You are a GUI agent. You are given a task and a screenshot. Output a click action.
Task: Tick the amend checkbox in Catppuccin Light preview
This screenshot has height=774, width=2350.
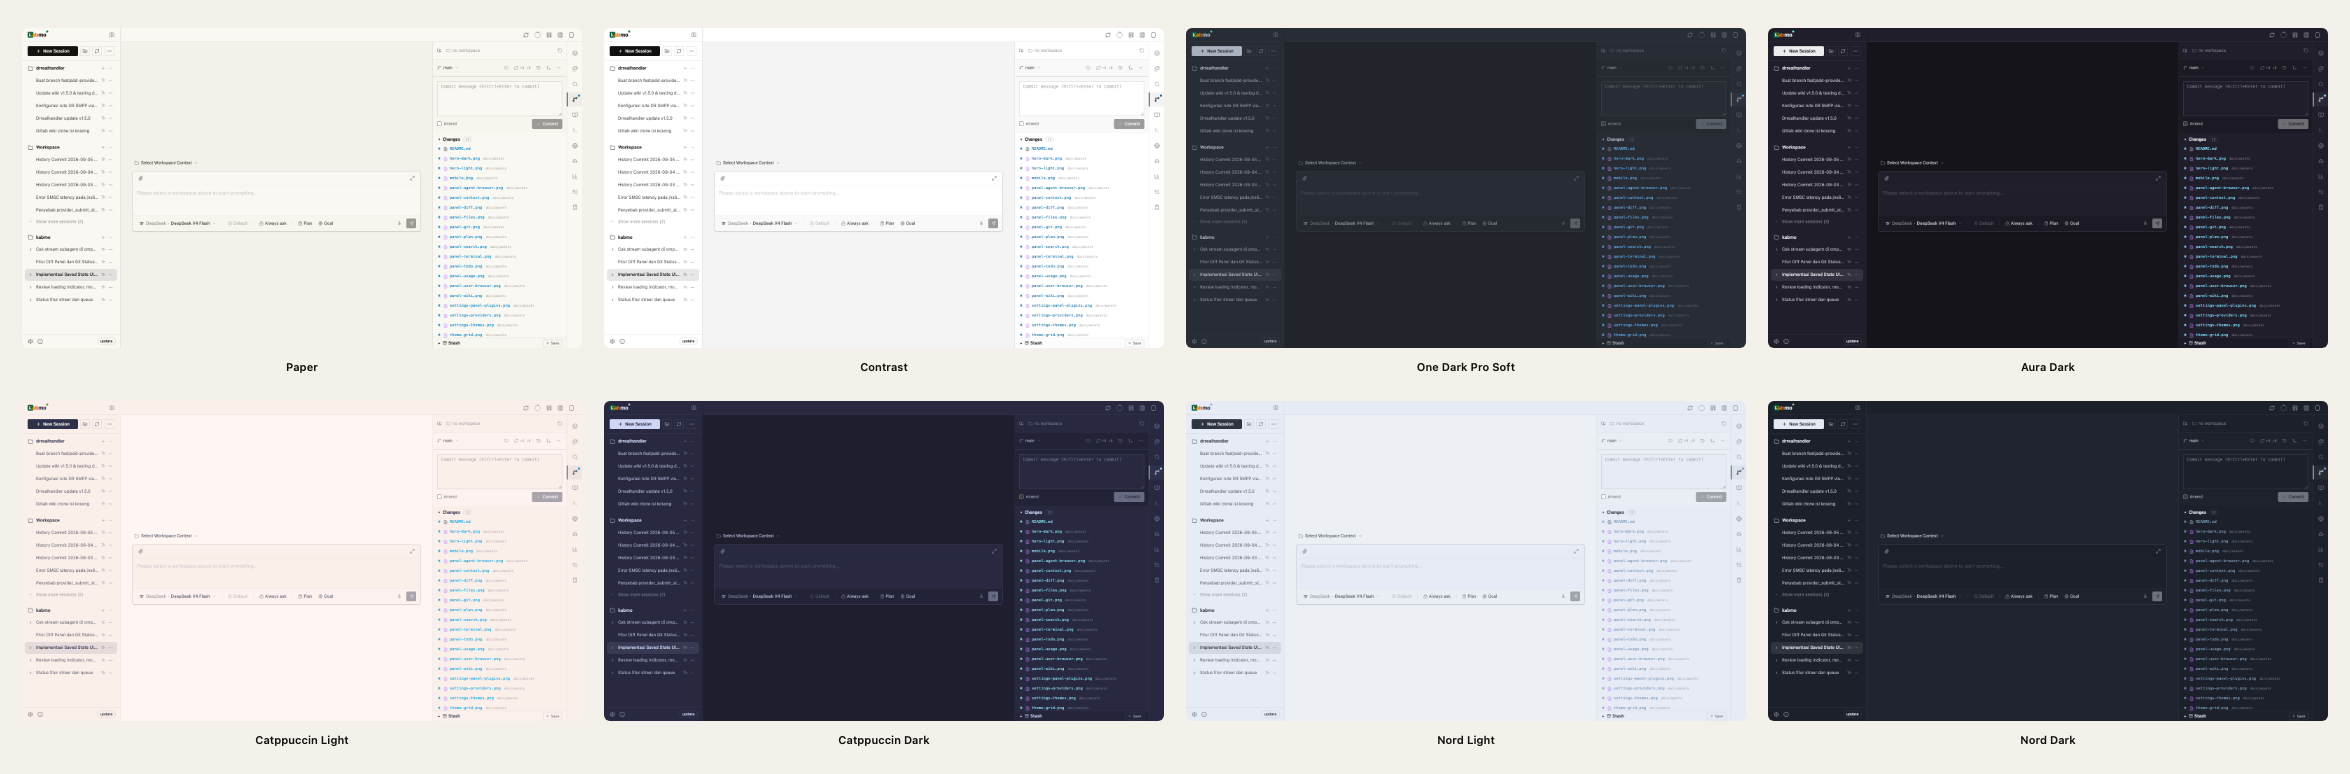pos(439,497)
